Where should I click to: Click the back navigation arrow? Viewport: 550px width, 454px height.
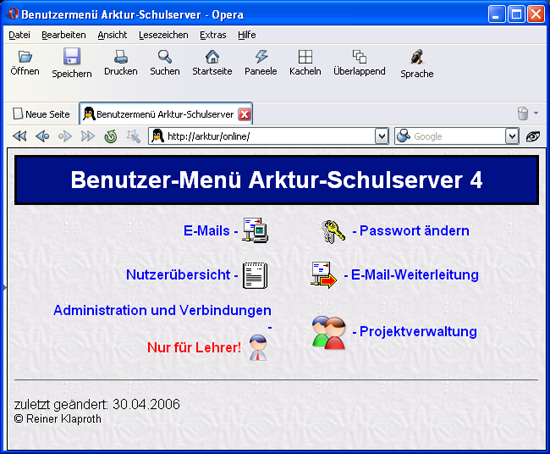(42, 136)
